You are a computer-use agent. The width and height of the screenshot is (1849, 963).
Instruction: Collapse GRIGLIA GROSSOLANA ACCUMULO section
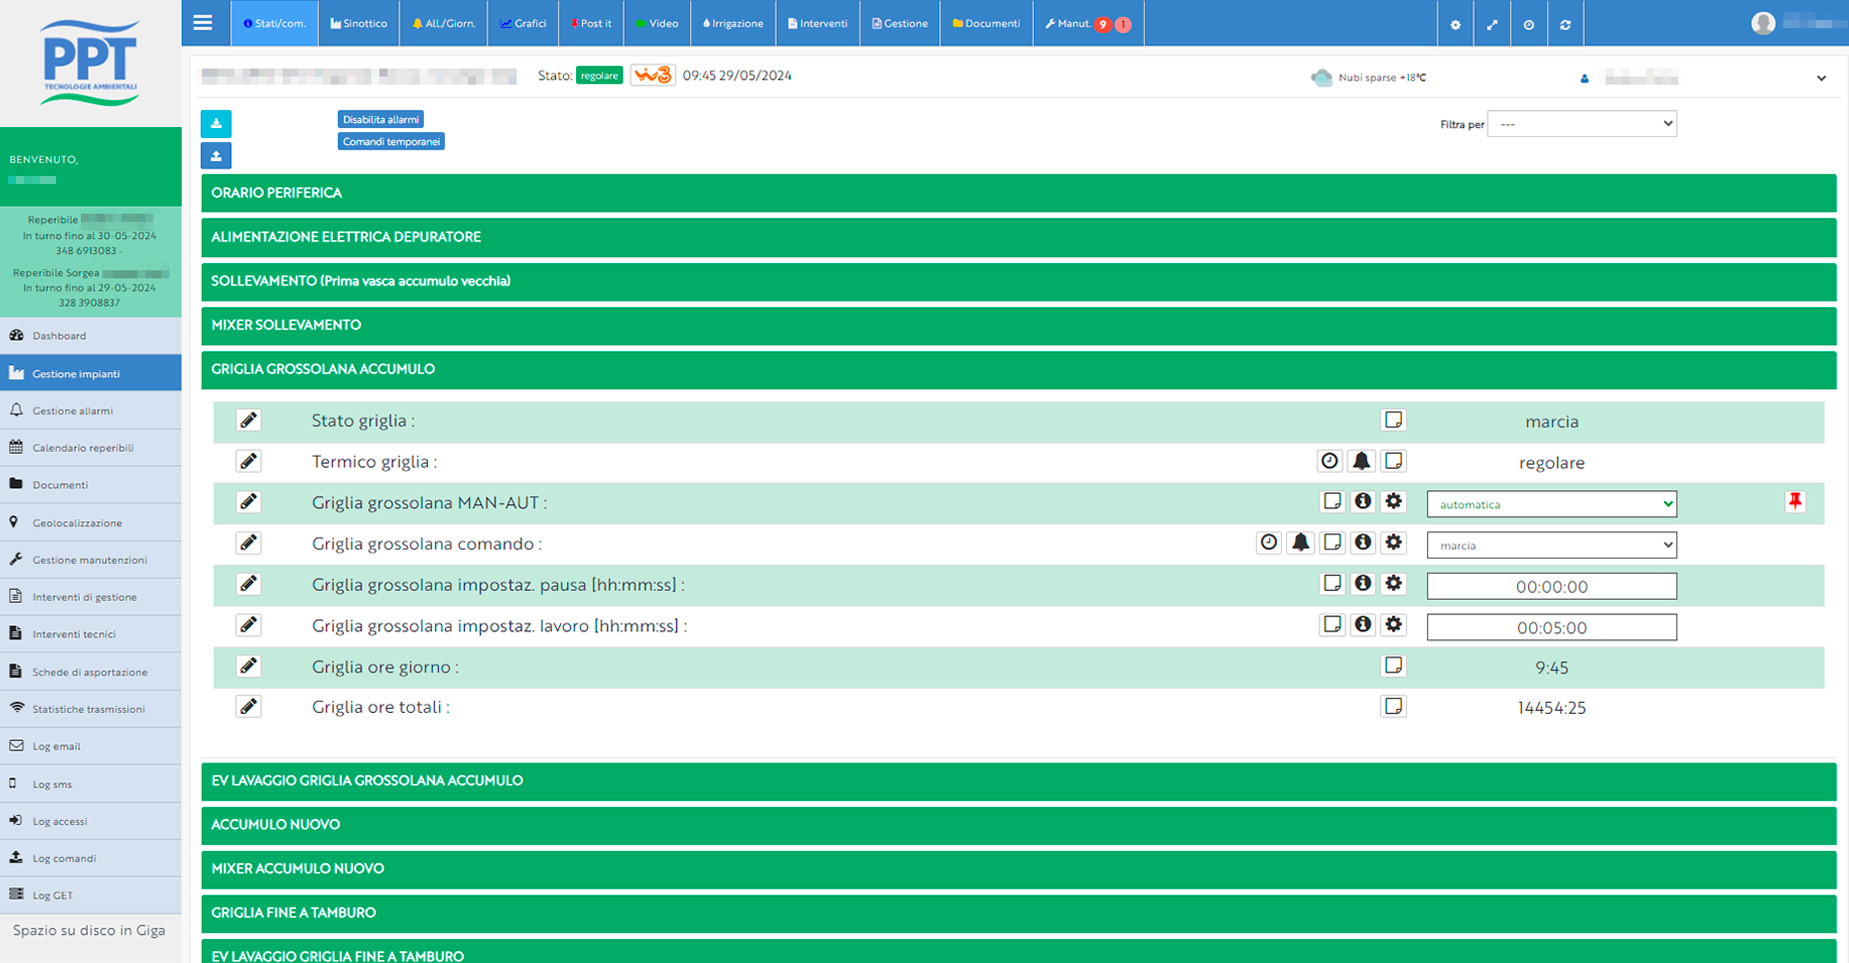tap(1018, 369)
